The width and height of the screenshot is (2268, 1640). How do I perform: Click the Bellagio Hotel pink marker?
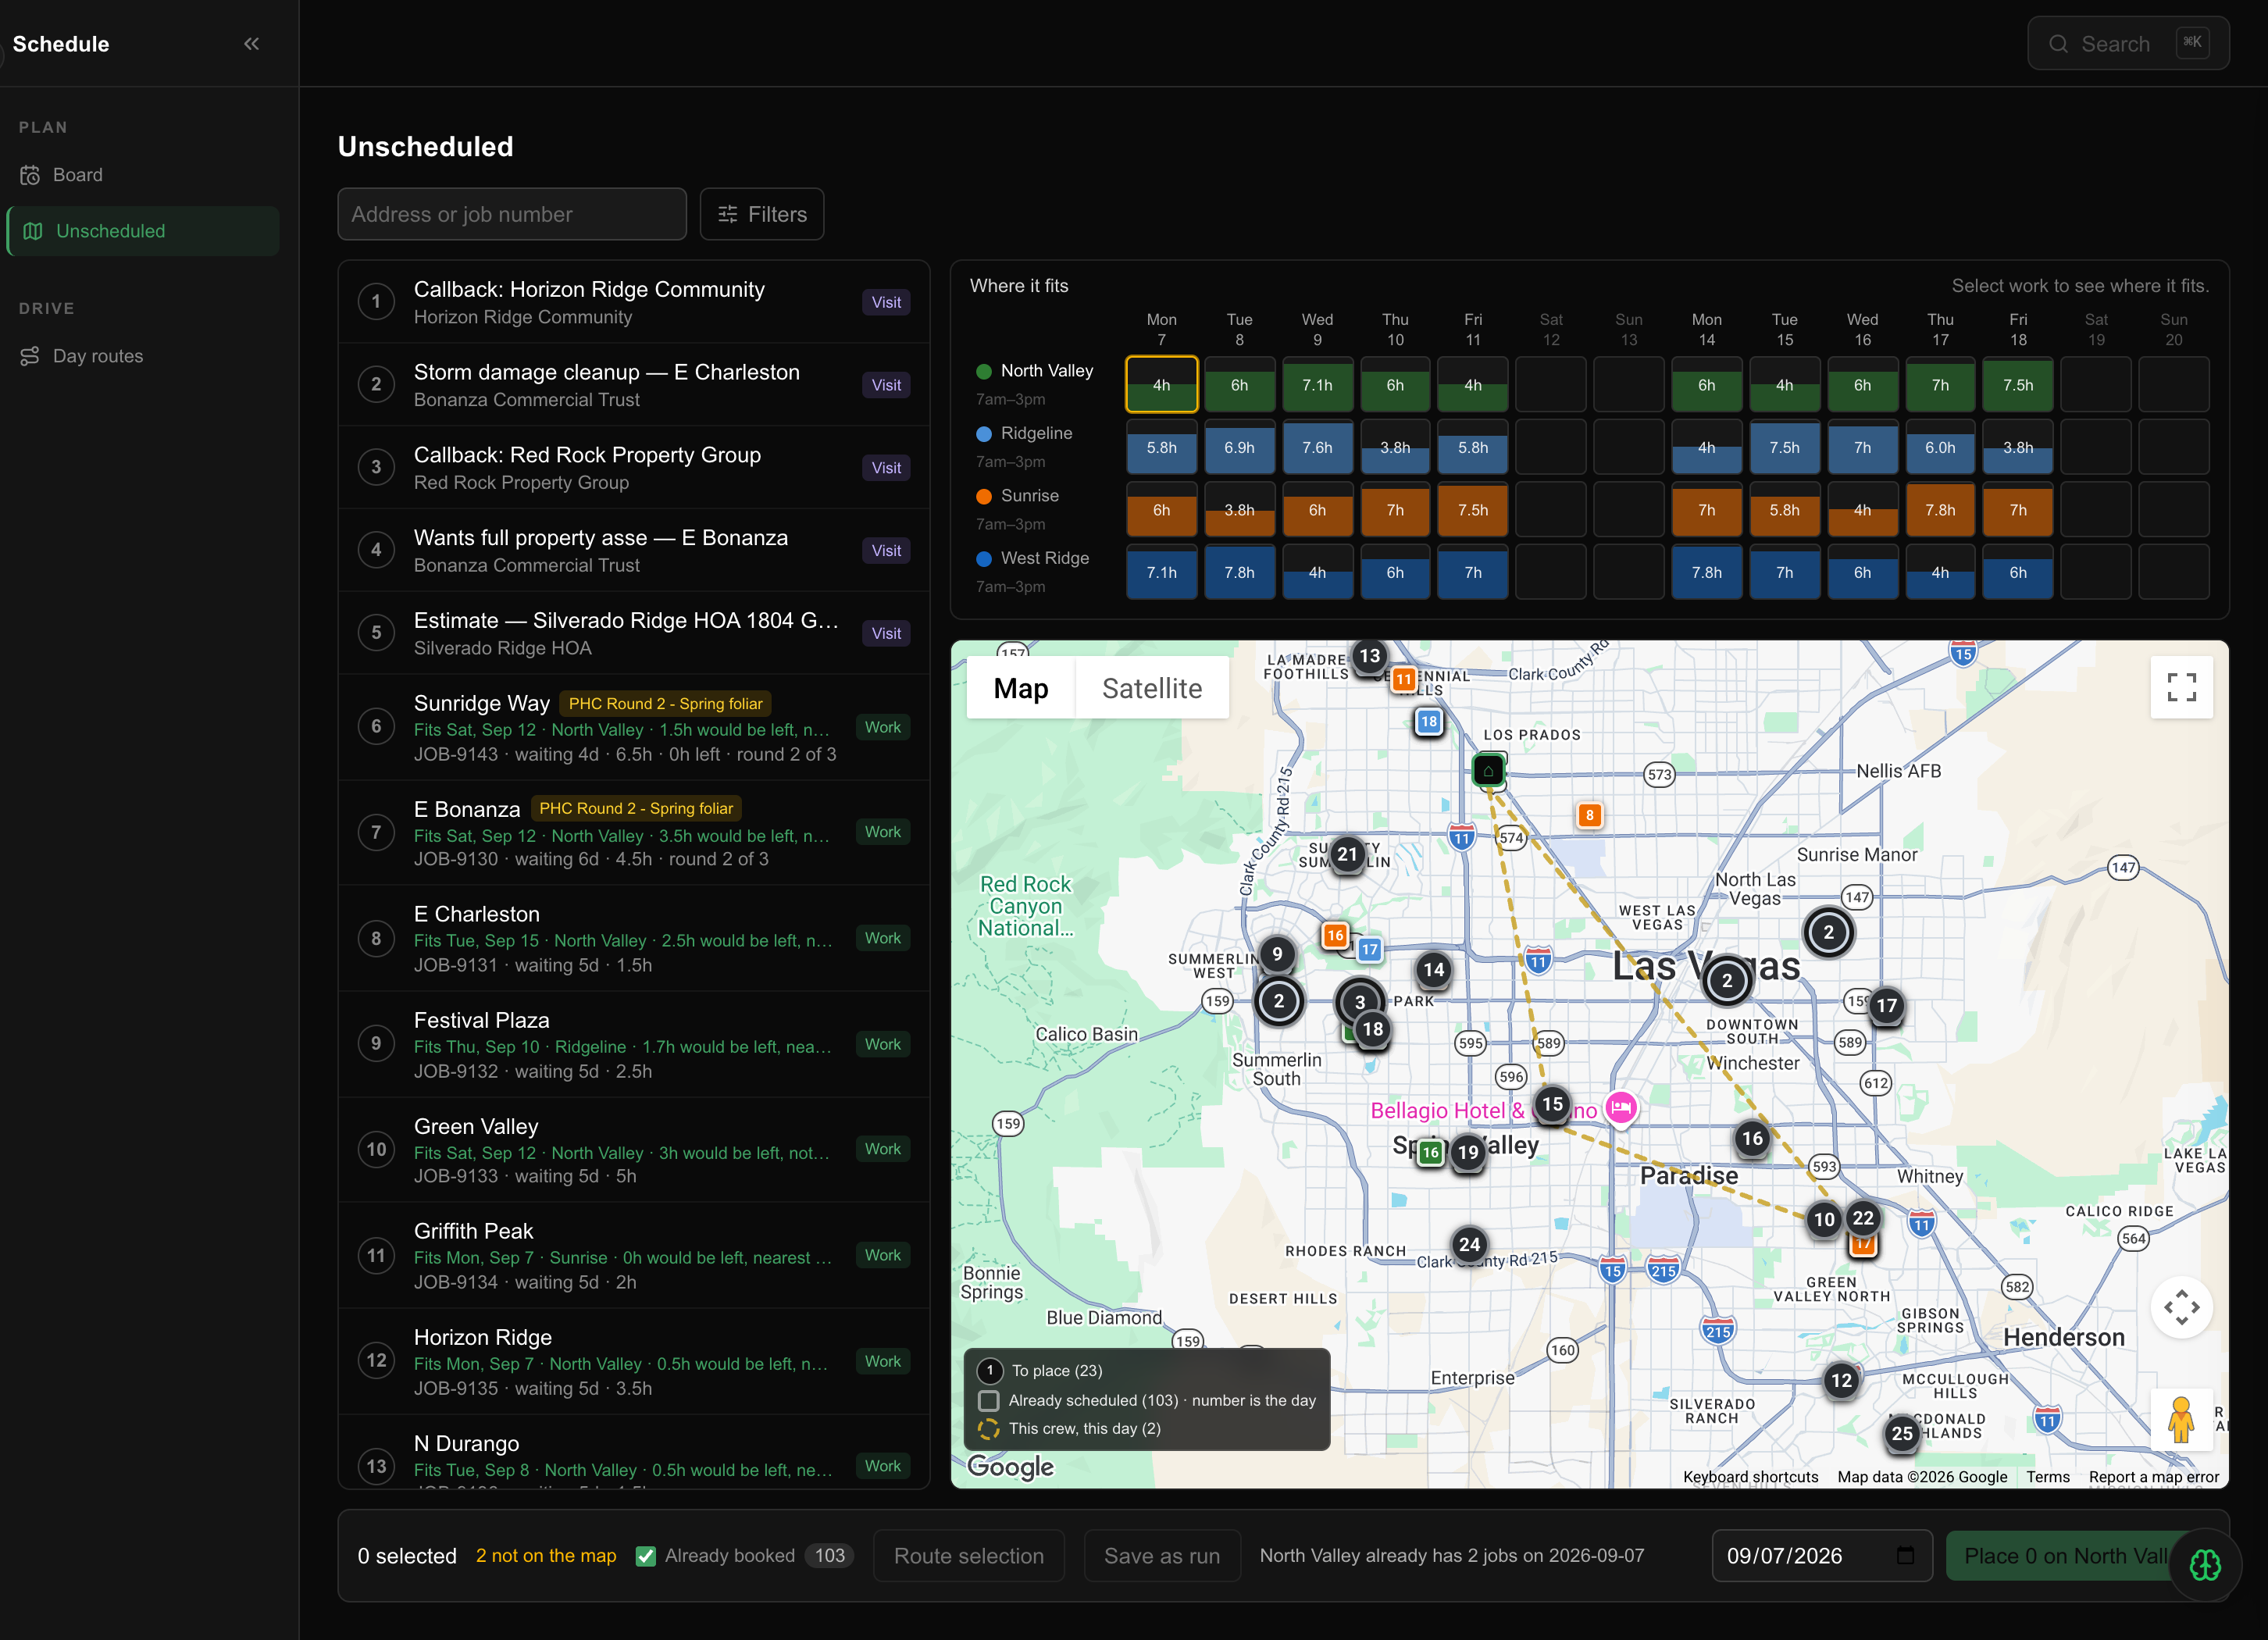pos(1620,1108)
